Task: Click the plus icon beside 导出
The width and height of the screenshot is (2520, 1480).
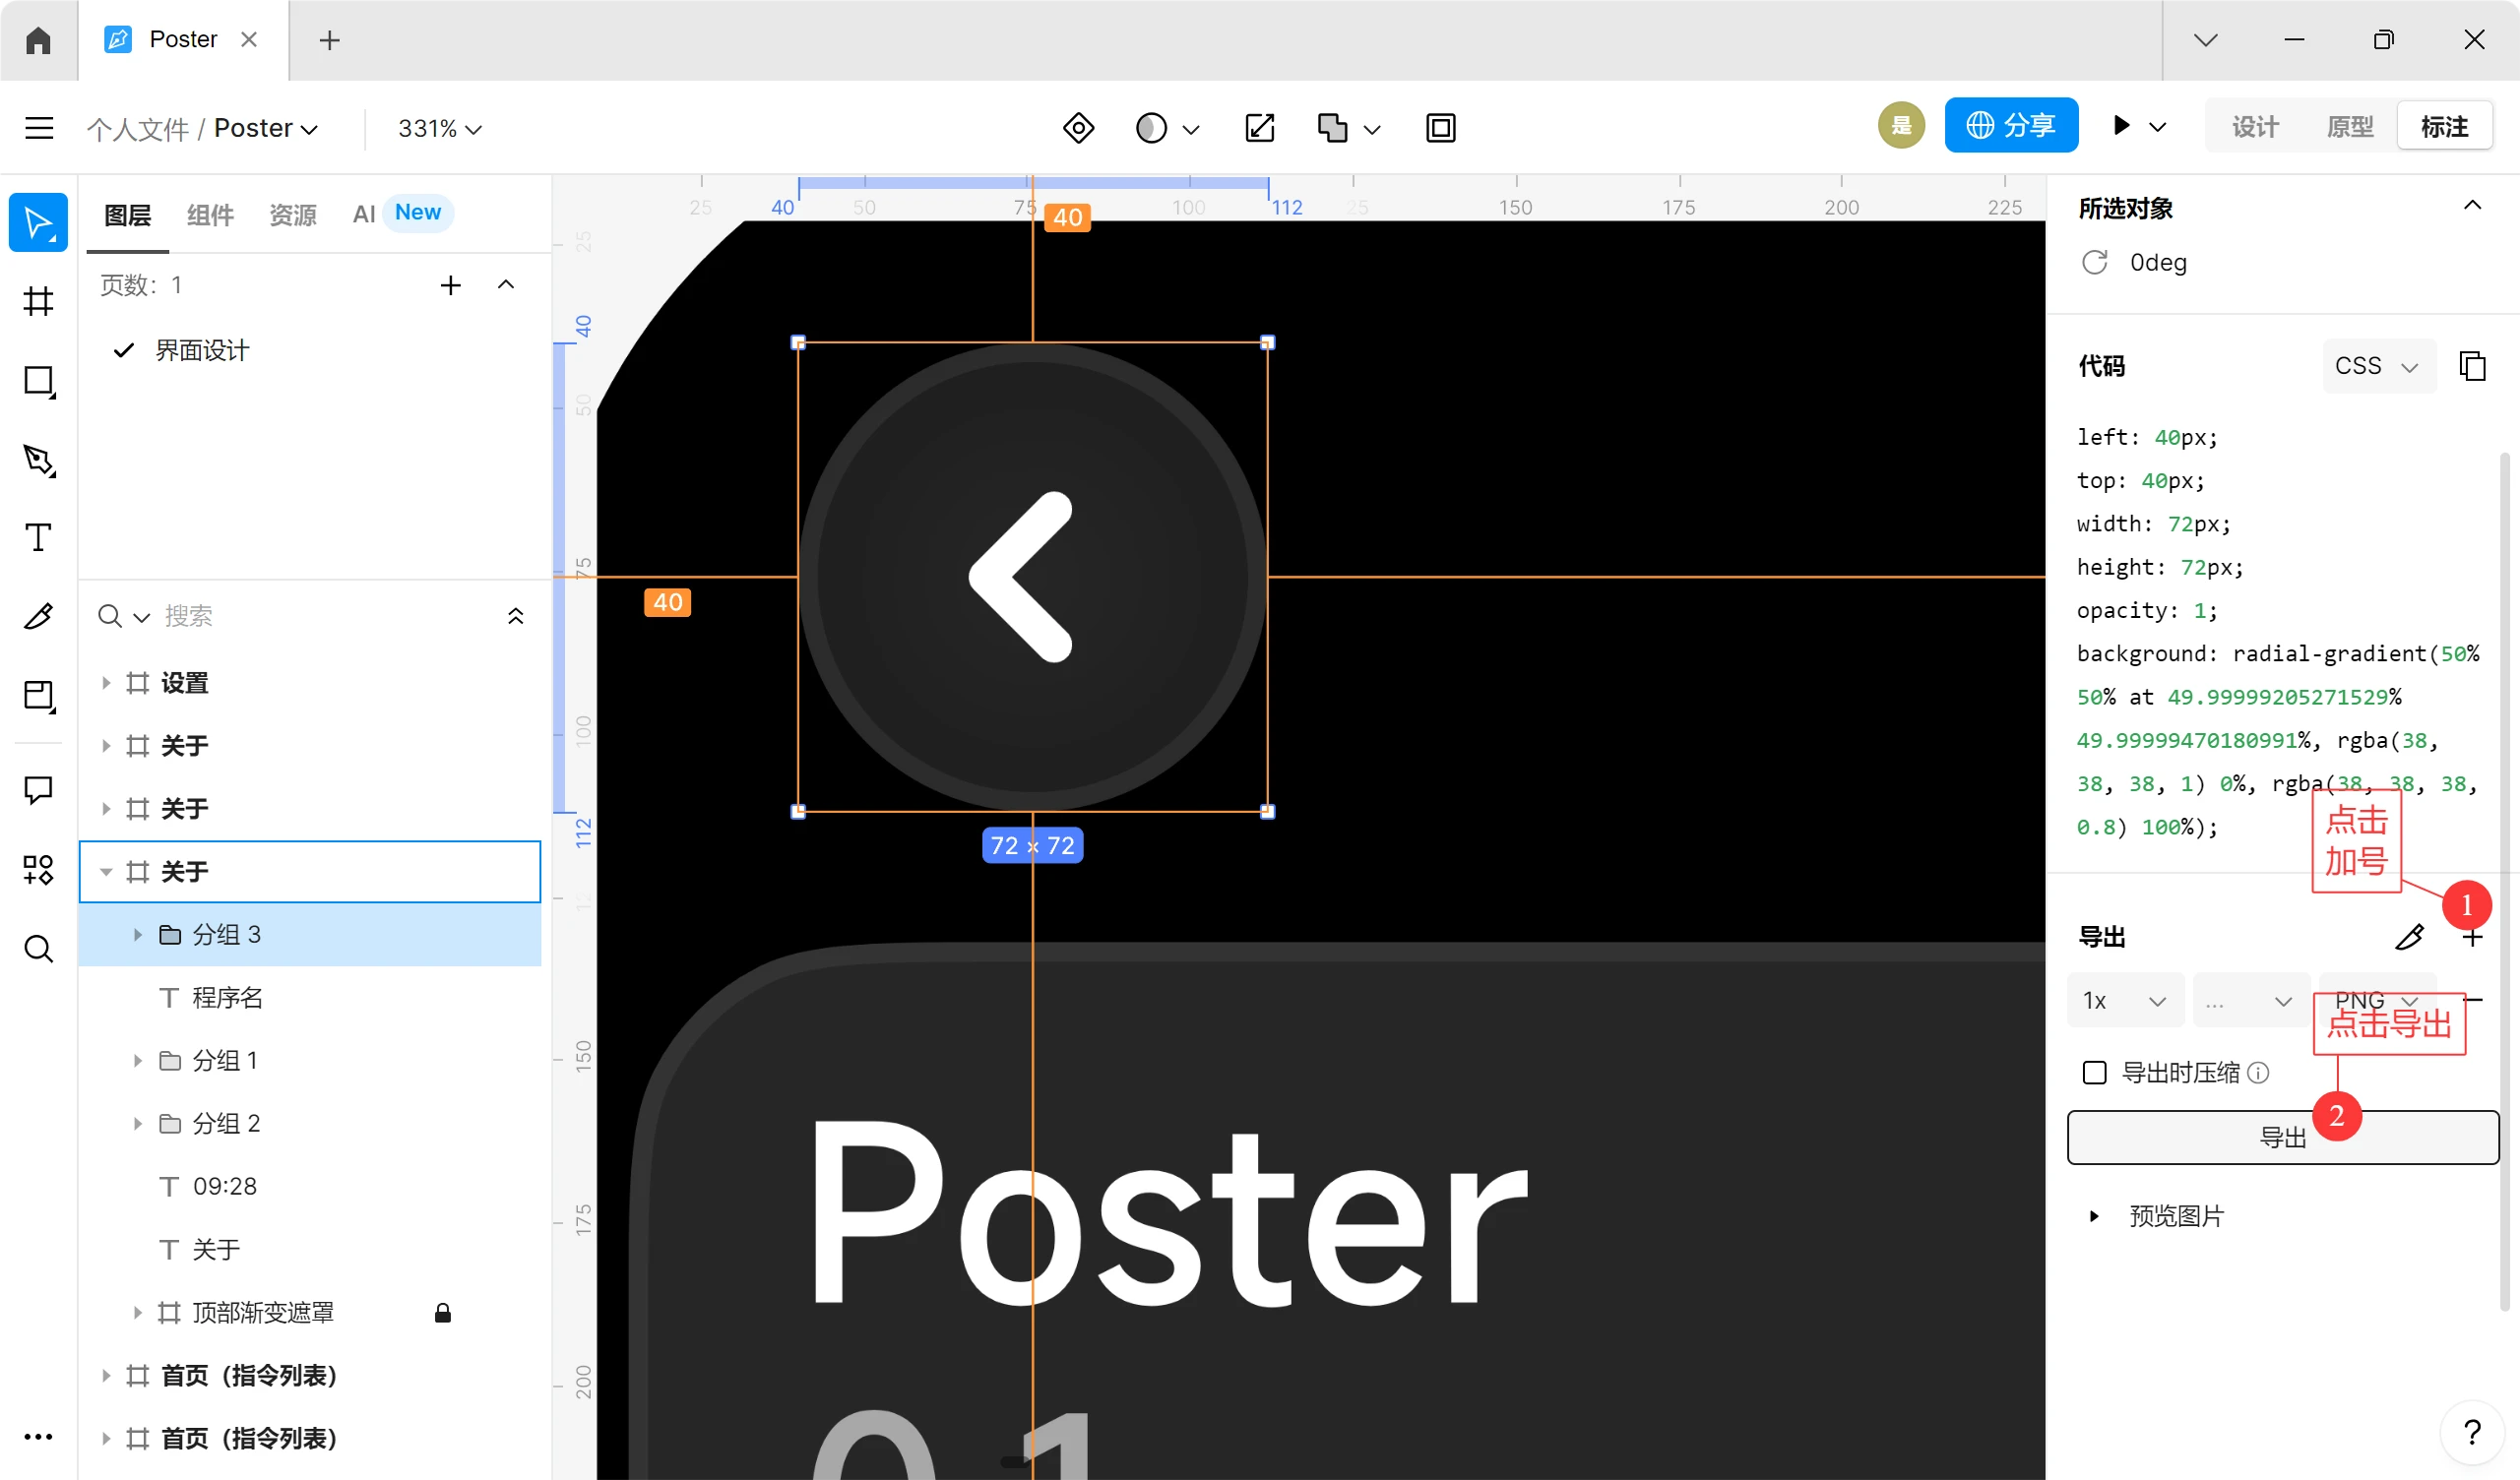Action: click(x=2472, y=937)
